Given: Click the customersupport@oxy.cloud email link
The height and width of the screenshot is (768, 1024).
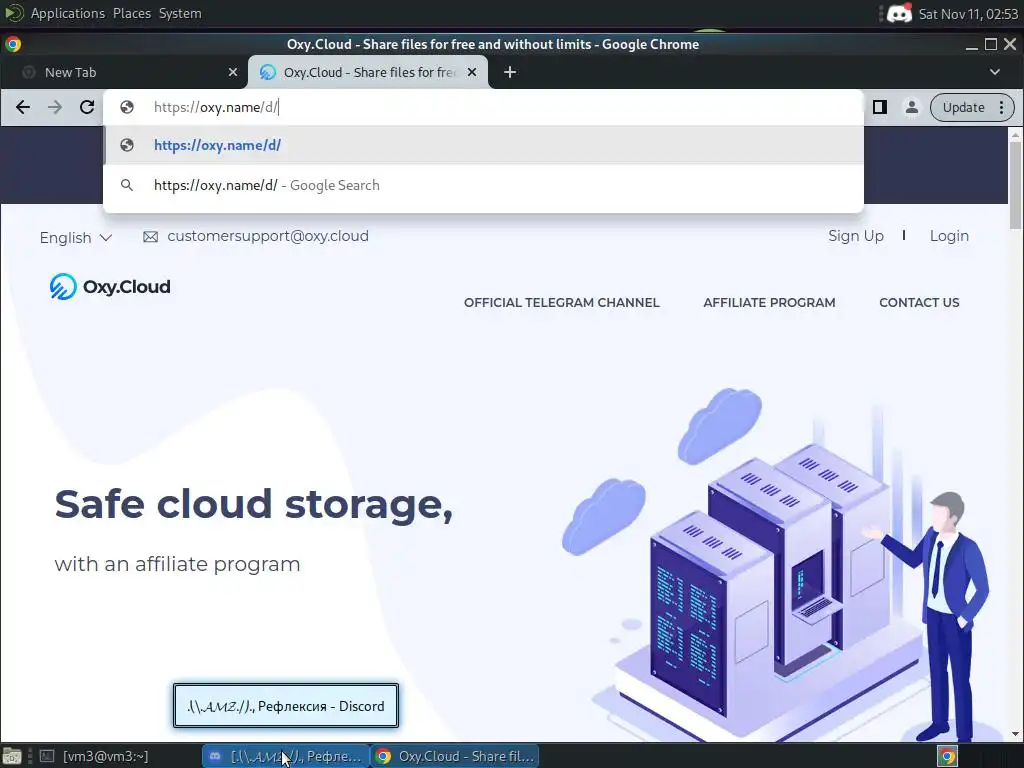Looking at the screenshot, I should pos(268,236).
